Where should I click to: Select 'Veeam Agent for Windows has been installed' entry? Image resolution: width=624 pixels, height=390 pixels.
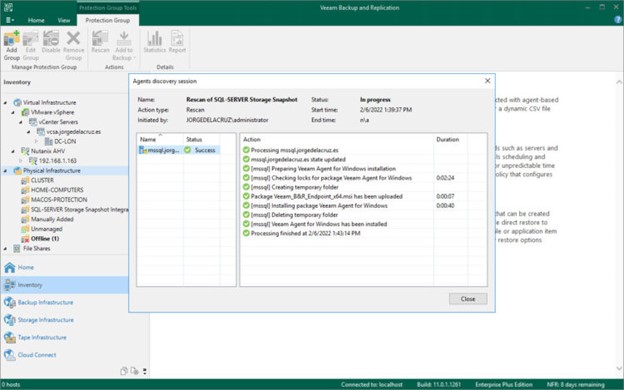click(x=319, y=224)
